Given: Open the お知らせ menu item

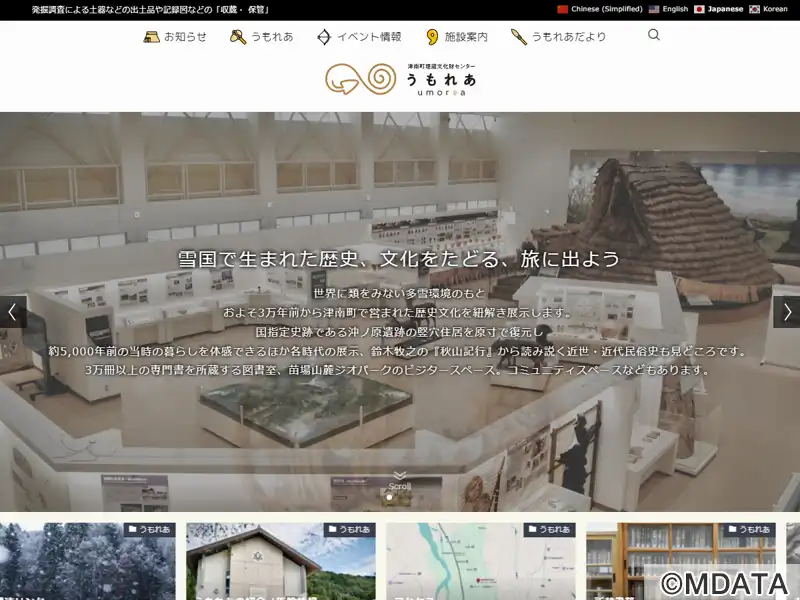Looking at the screenshot, I should pyautogui.click(x=185, y=37).
